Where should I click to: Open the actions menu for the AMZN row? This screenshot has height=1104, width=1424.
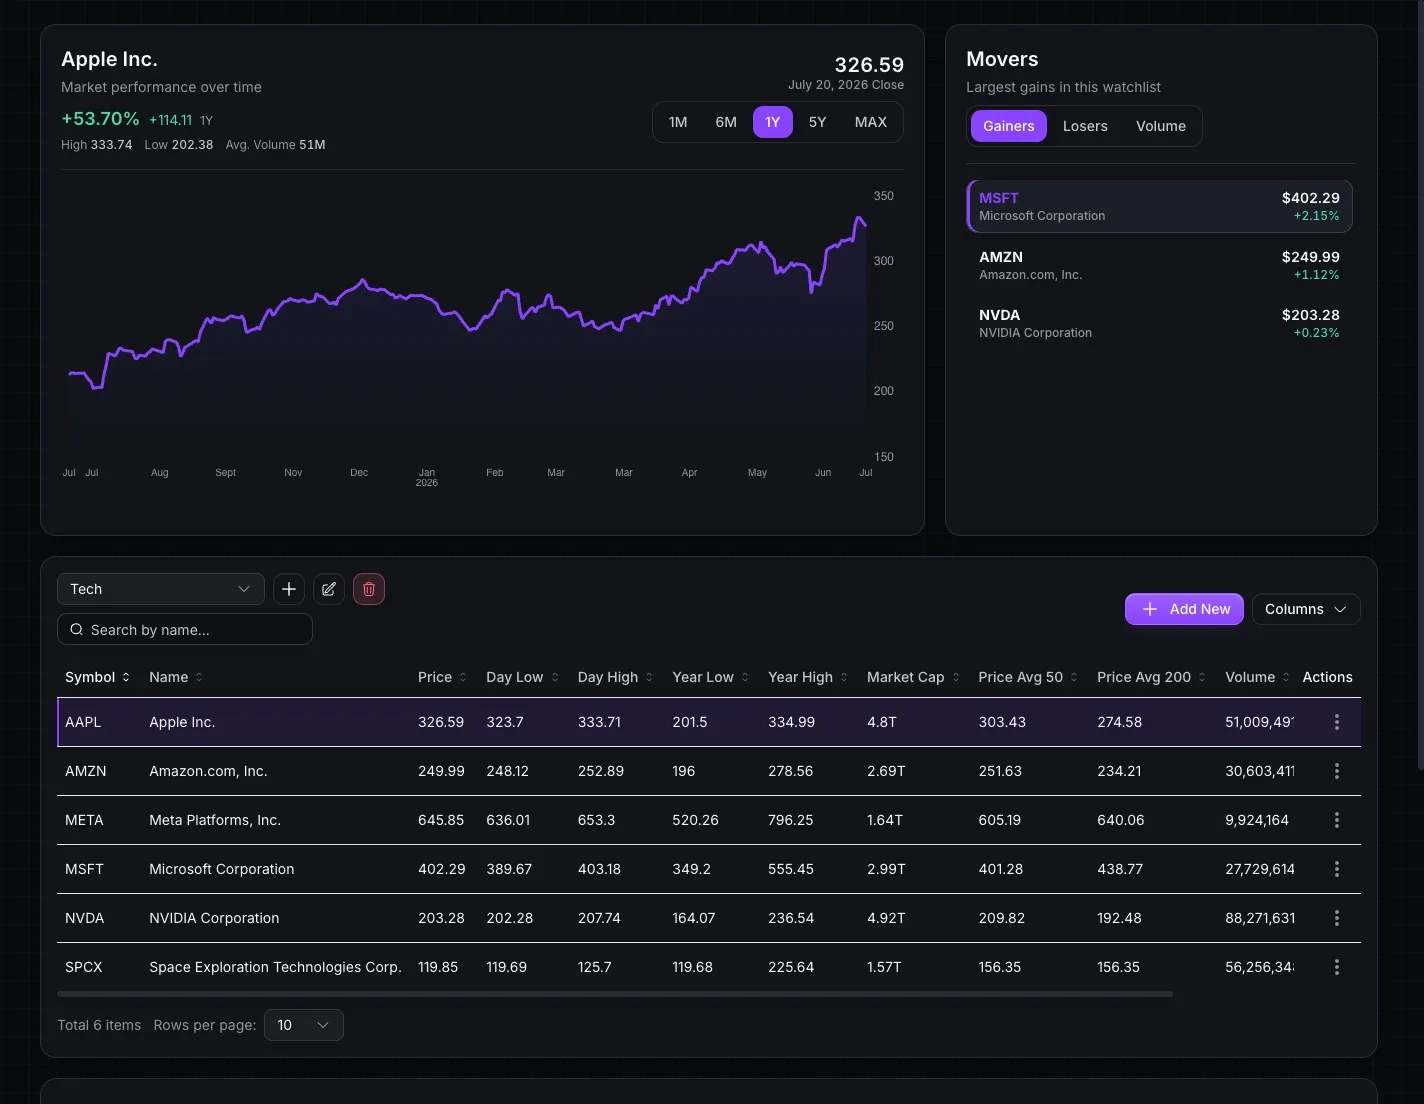1337,771
